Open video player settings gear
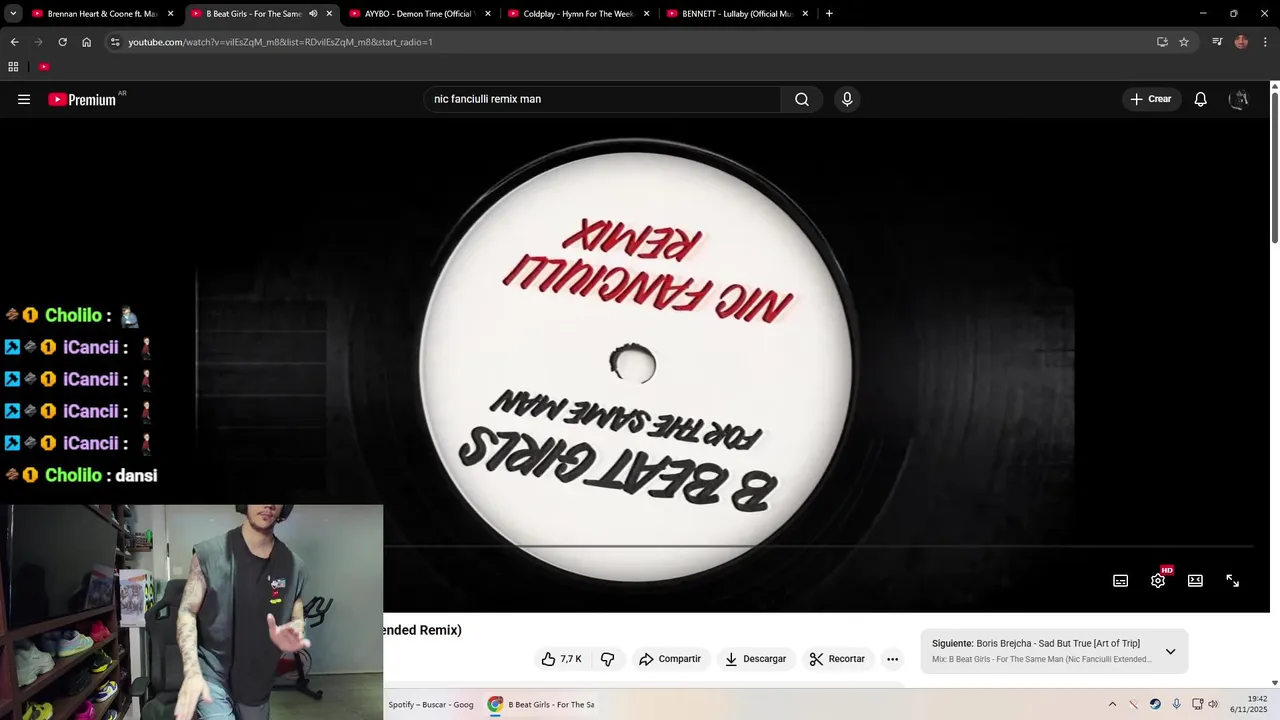 click(1158, 581)
